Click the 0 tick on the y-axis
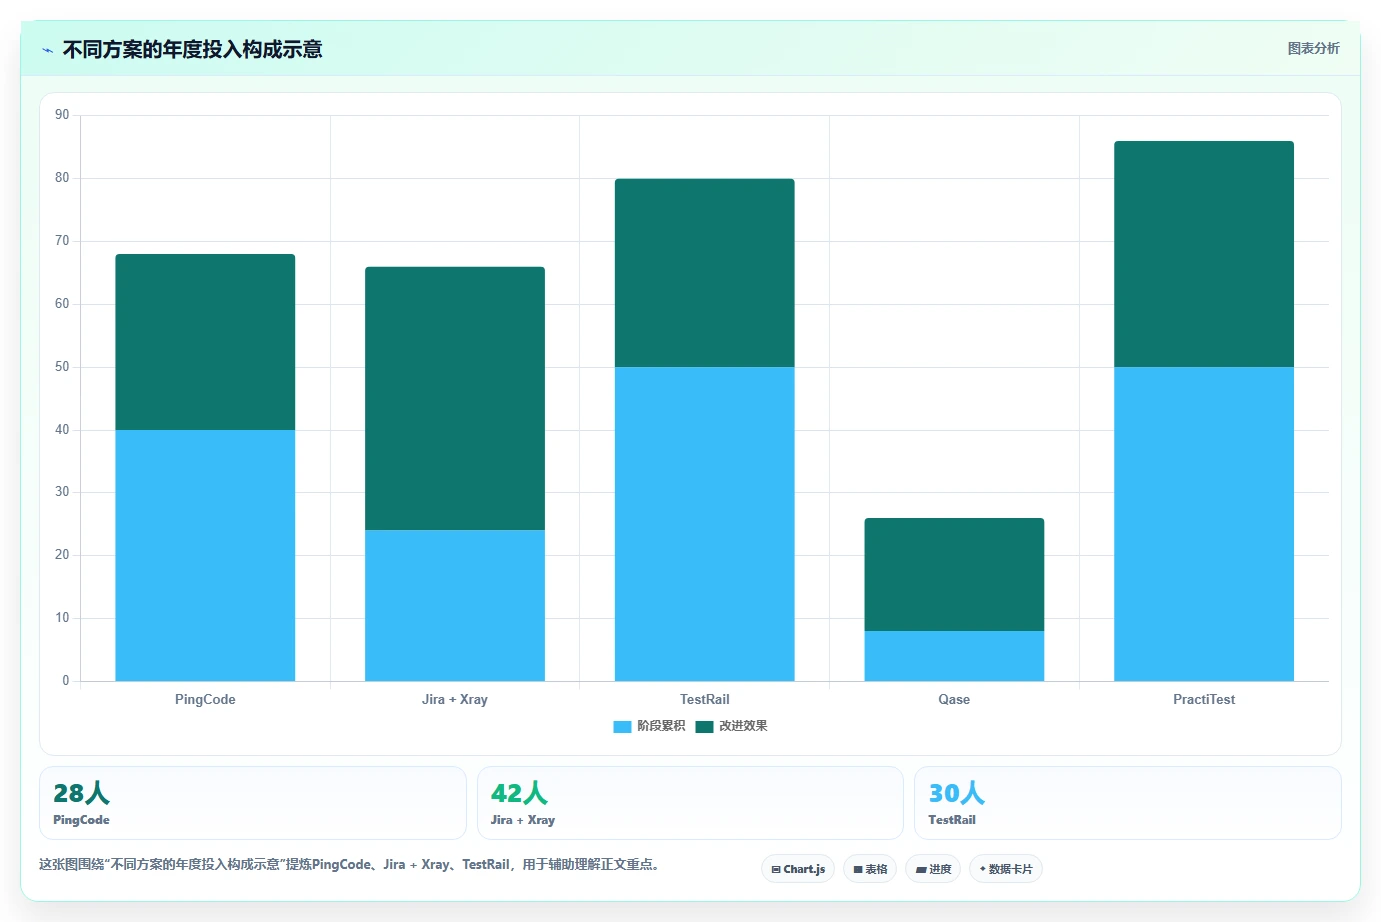This screenshot has width=1381, height=922. (66, 681)
